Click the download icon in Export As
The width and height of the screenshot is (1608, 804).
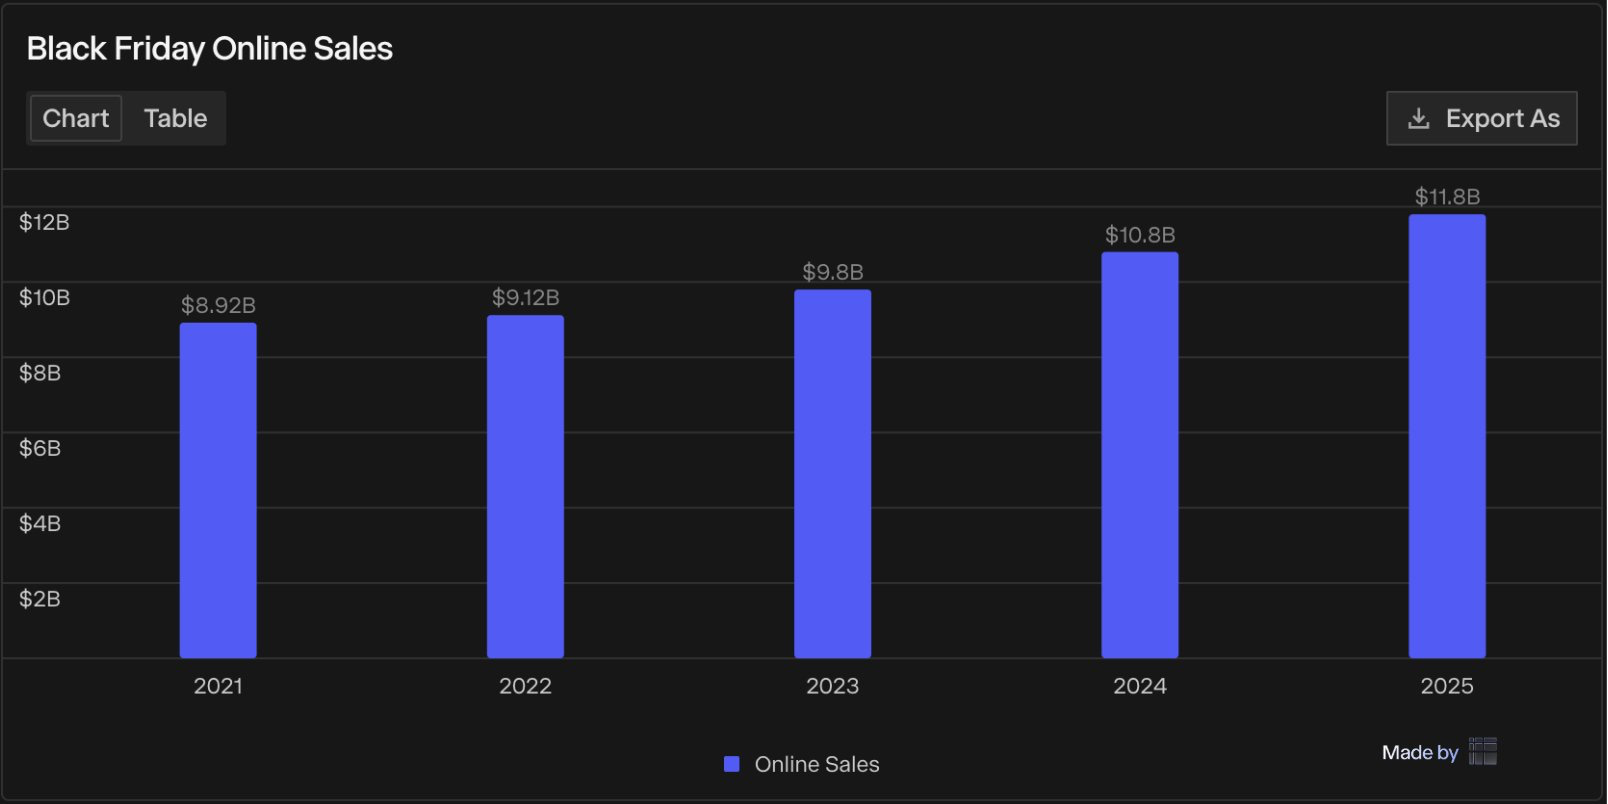[1418, 119]
